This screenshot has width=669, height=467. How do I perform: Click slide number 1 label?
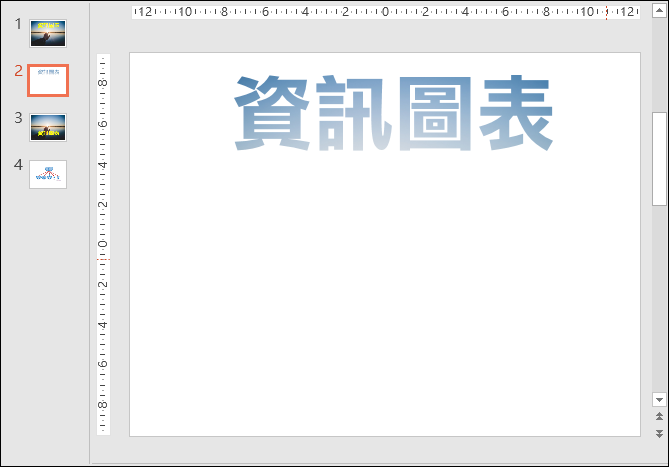(x=18, y=24)
